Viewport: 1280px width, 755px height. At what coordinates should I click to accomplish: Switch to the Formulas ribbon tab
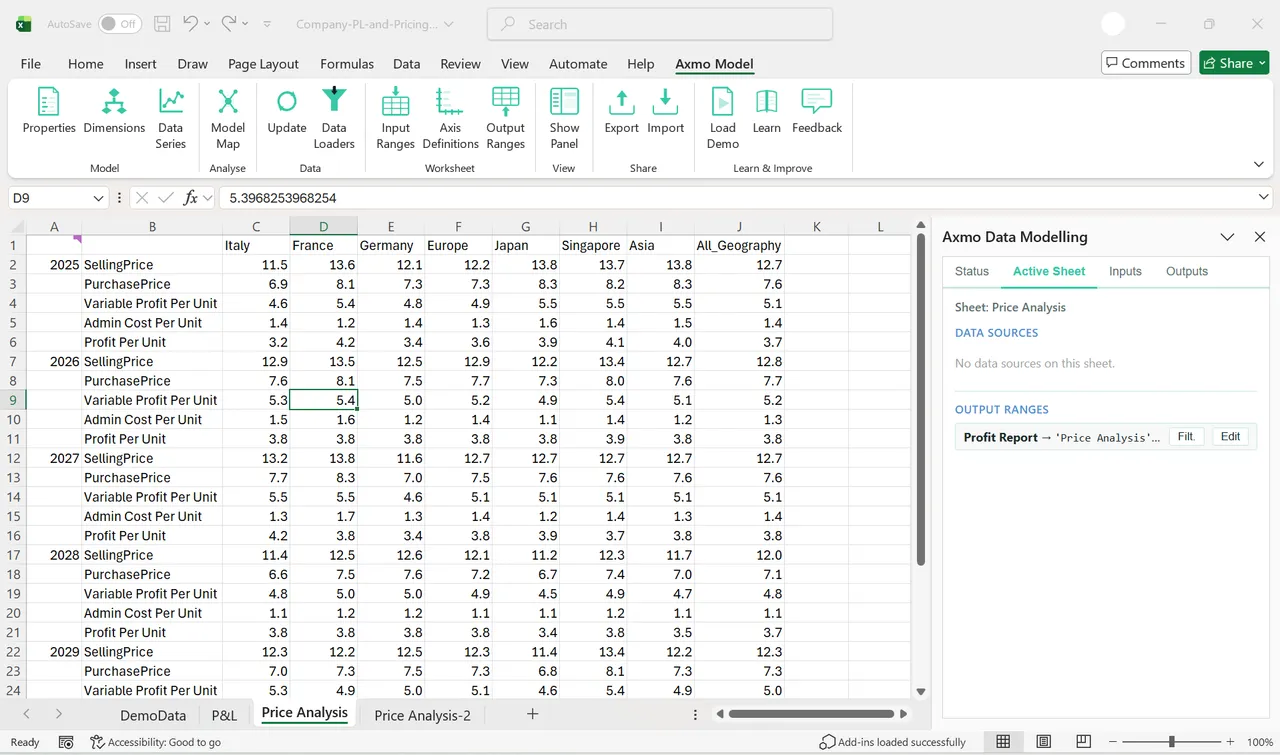[347, 63]
